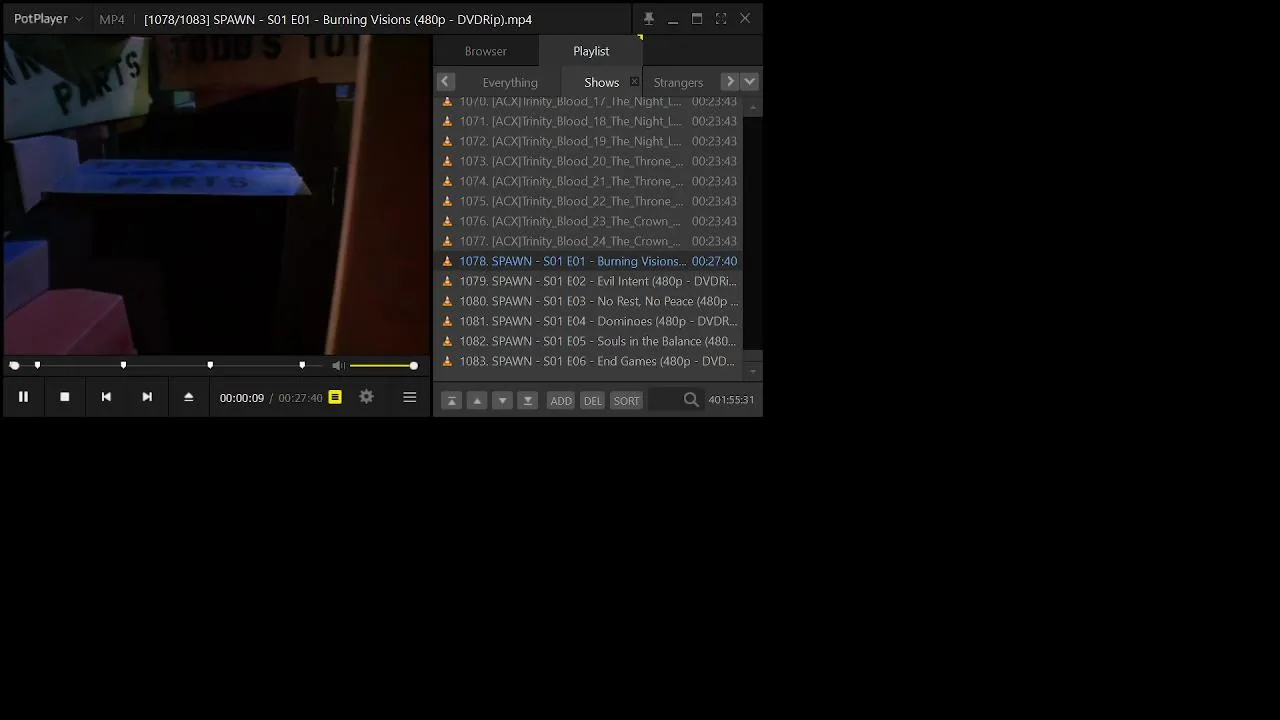Click the video display area

pyautogui.click(x=216, y=195)
